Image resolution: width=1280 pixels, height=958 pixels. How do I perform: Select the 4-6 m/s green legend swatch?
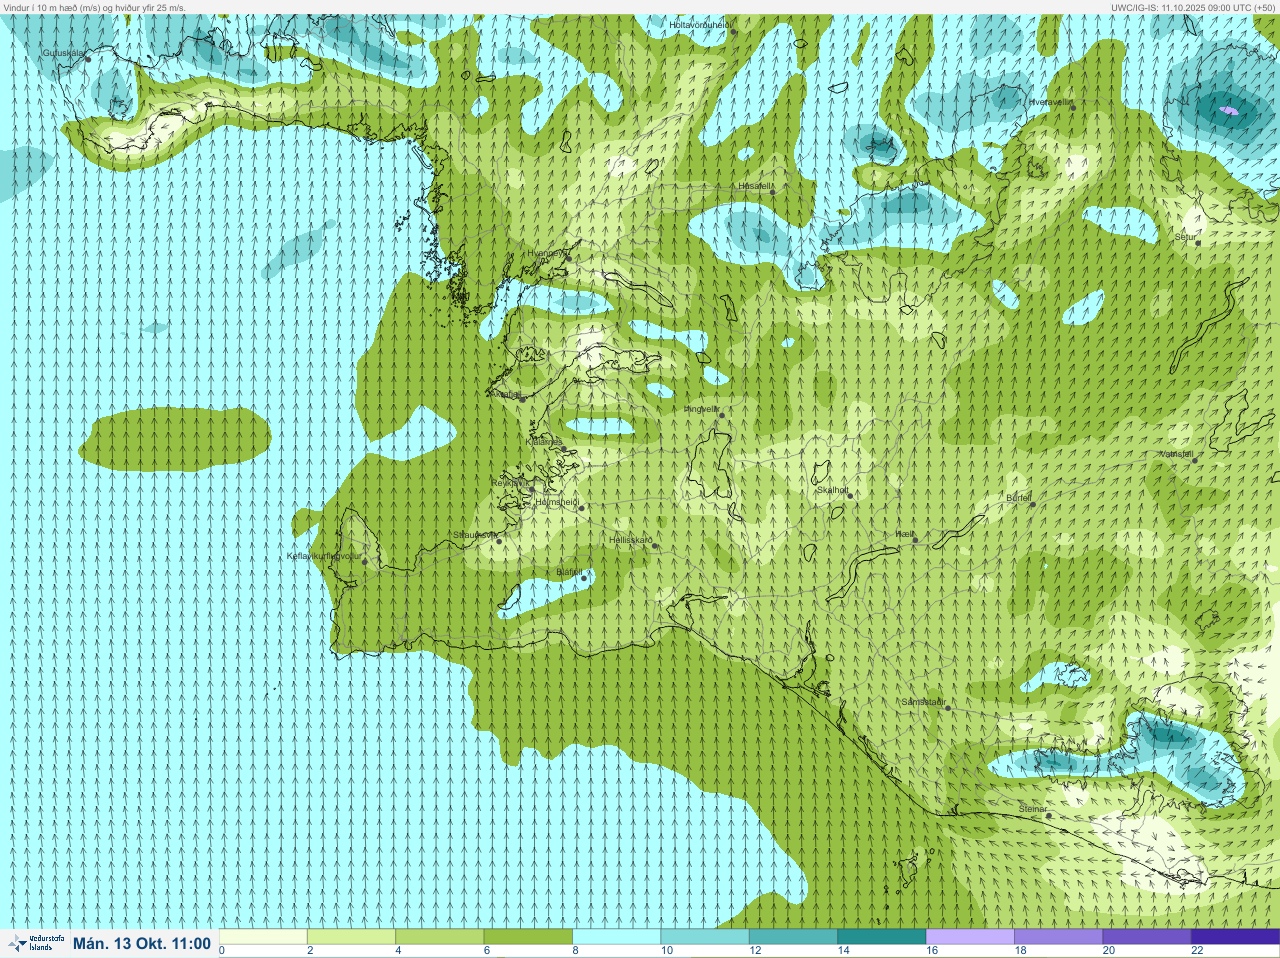[x=439, y=937]
